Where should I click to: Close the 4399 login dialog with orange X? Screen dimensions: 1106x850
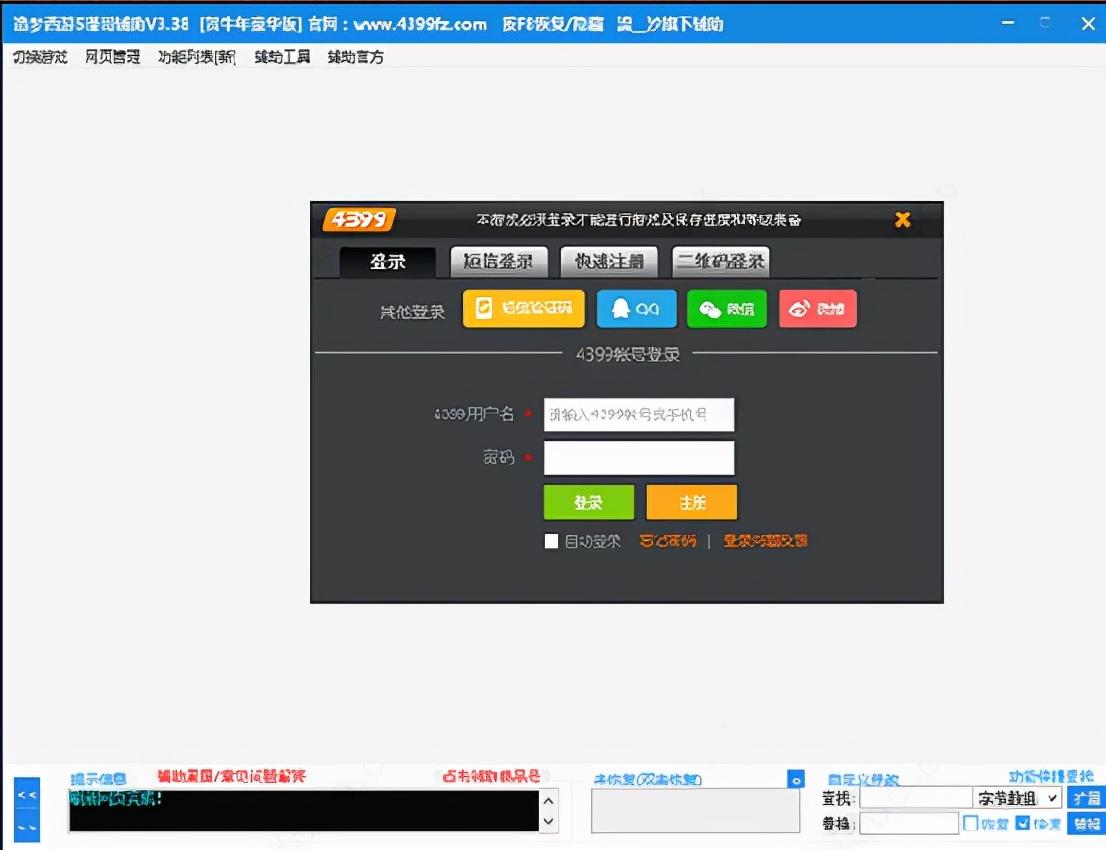[x=902, y=220]
